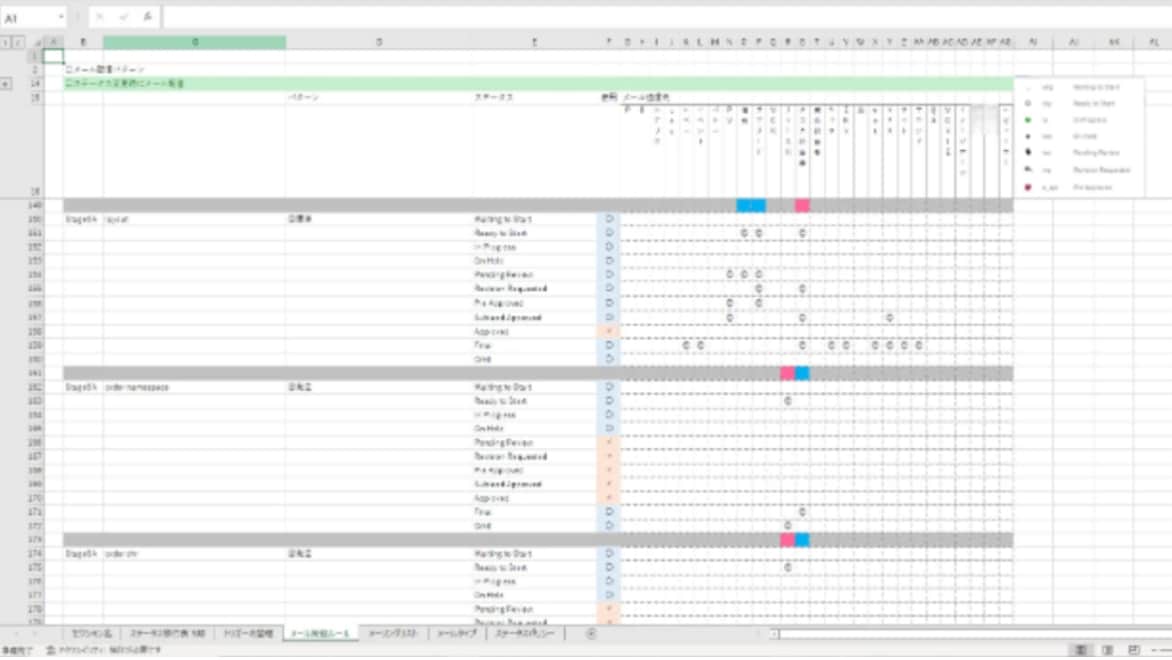Switch to Page Break Preview icon
1172x660 pixels.
click(1133, 650)
